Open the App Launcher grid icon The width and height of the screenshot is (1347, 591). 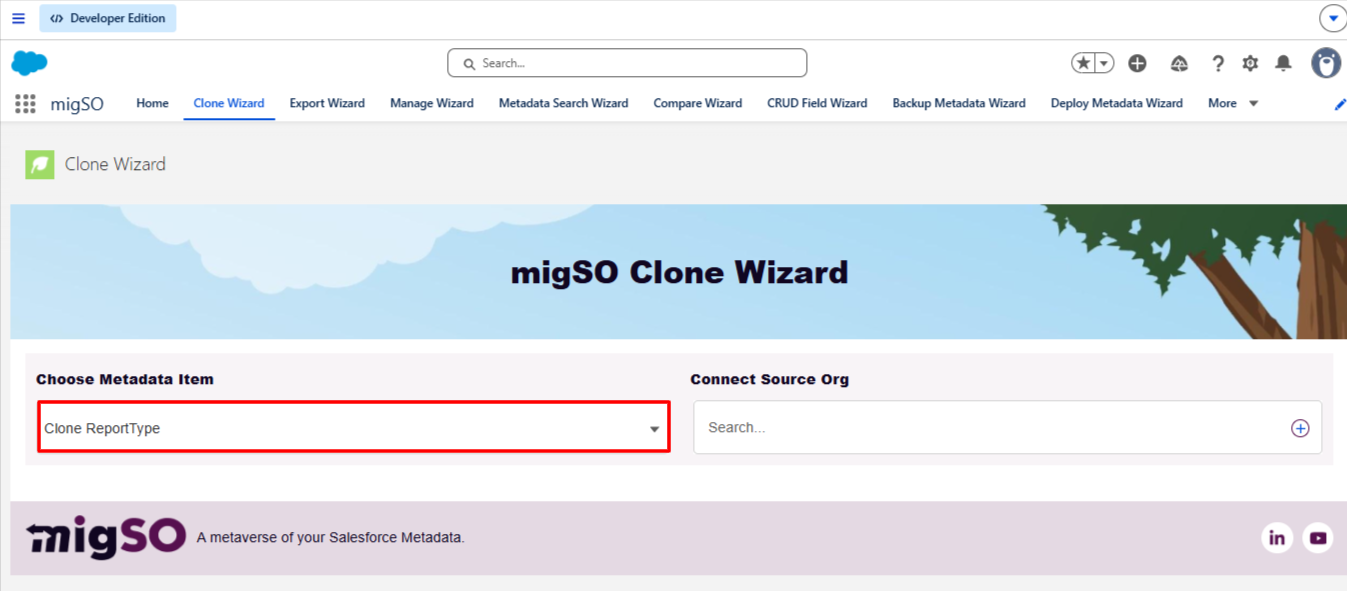tap(25, 103)
